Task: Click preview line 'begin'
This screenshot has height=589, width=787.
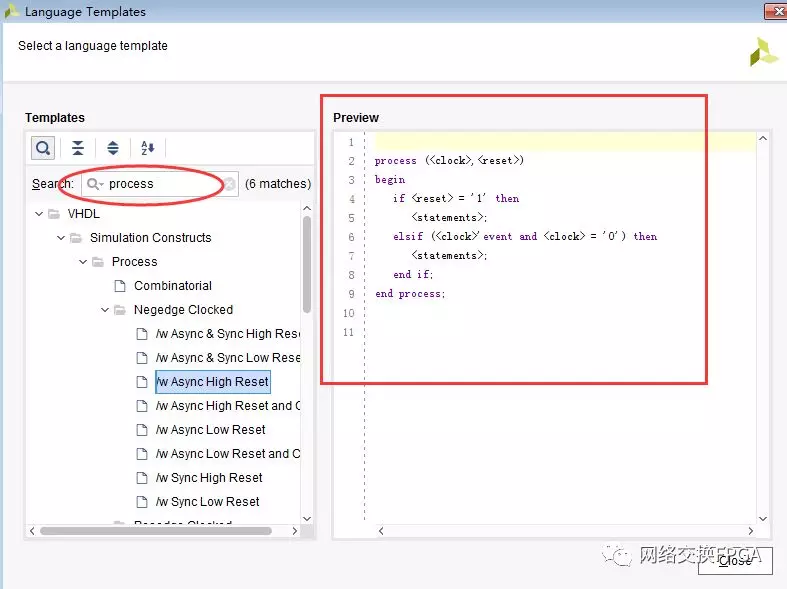Action: [x=390, y=180]
